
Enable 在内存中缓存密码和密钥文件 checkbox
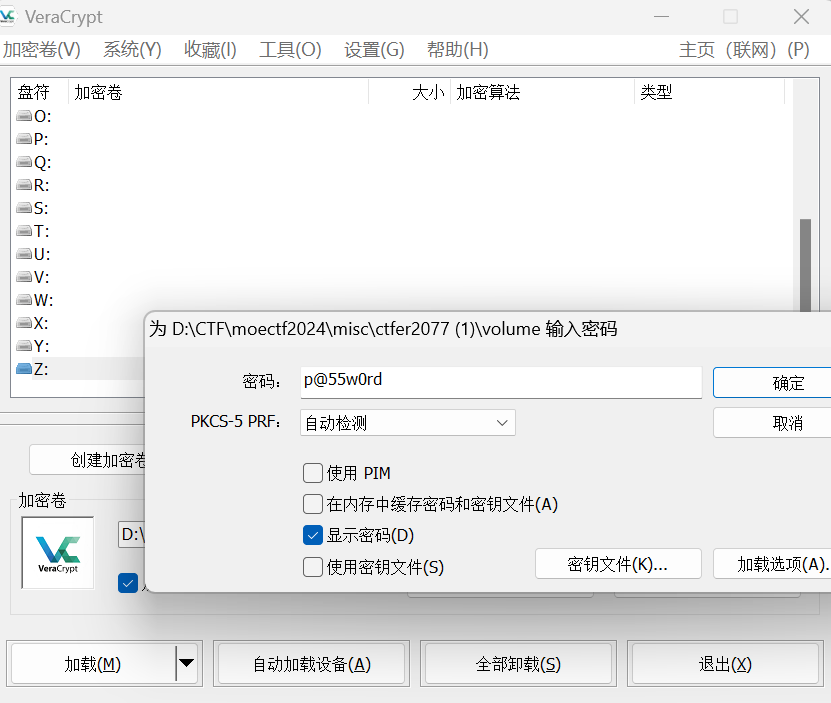point(313,504)
